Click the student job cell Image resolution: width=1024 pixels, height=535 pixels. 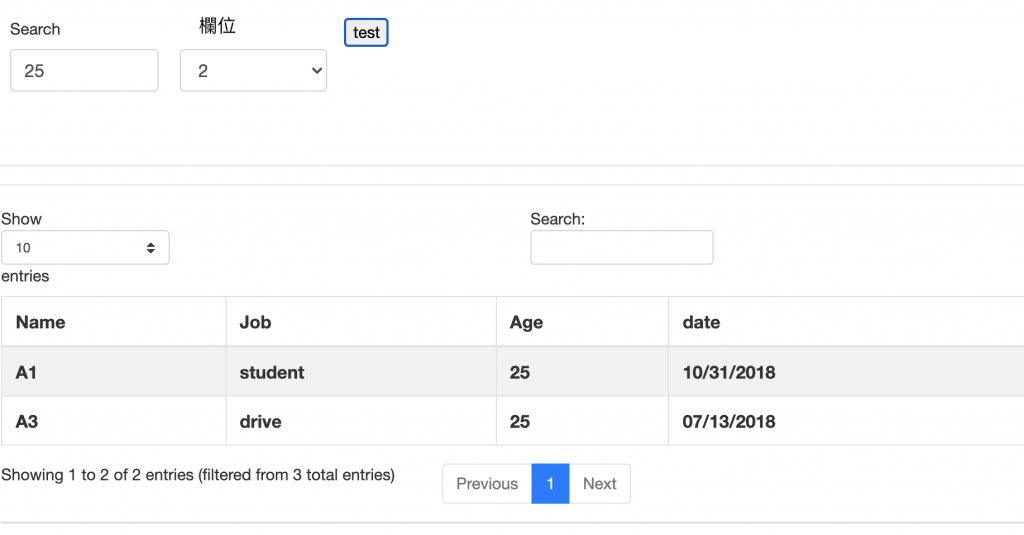click(272, 372)
